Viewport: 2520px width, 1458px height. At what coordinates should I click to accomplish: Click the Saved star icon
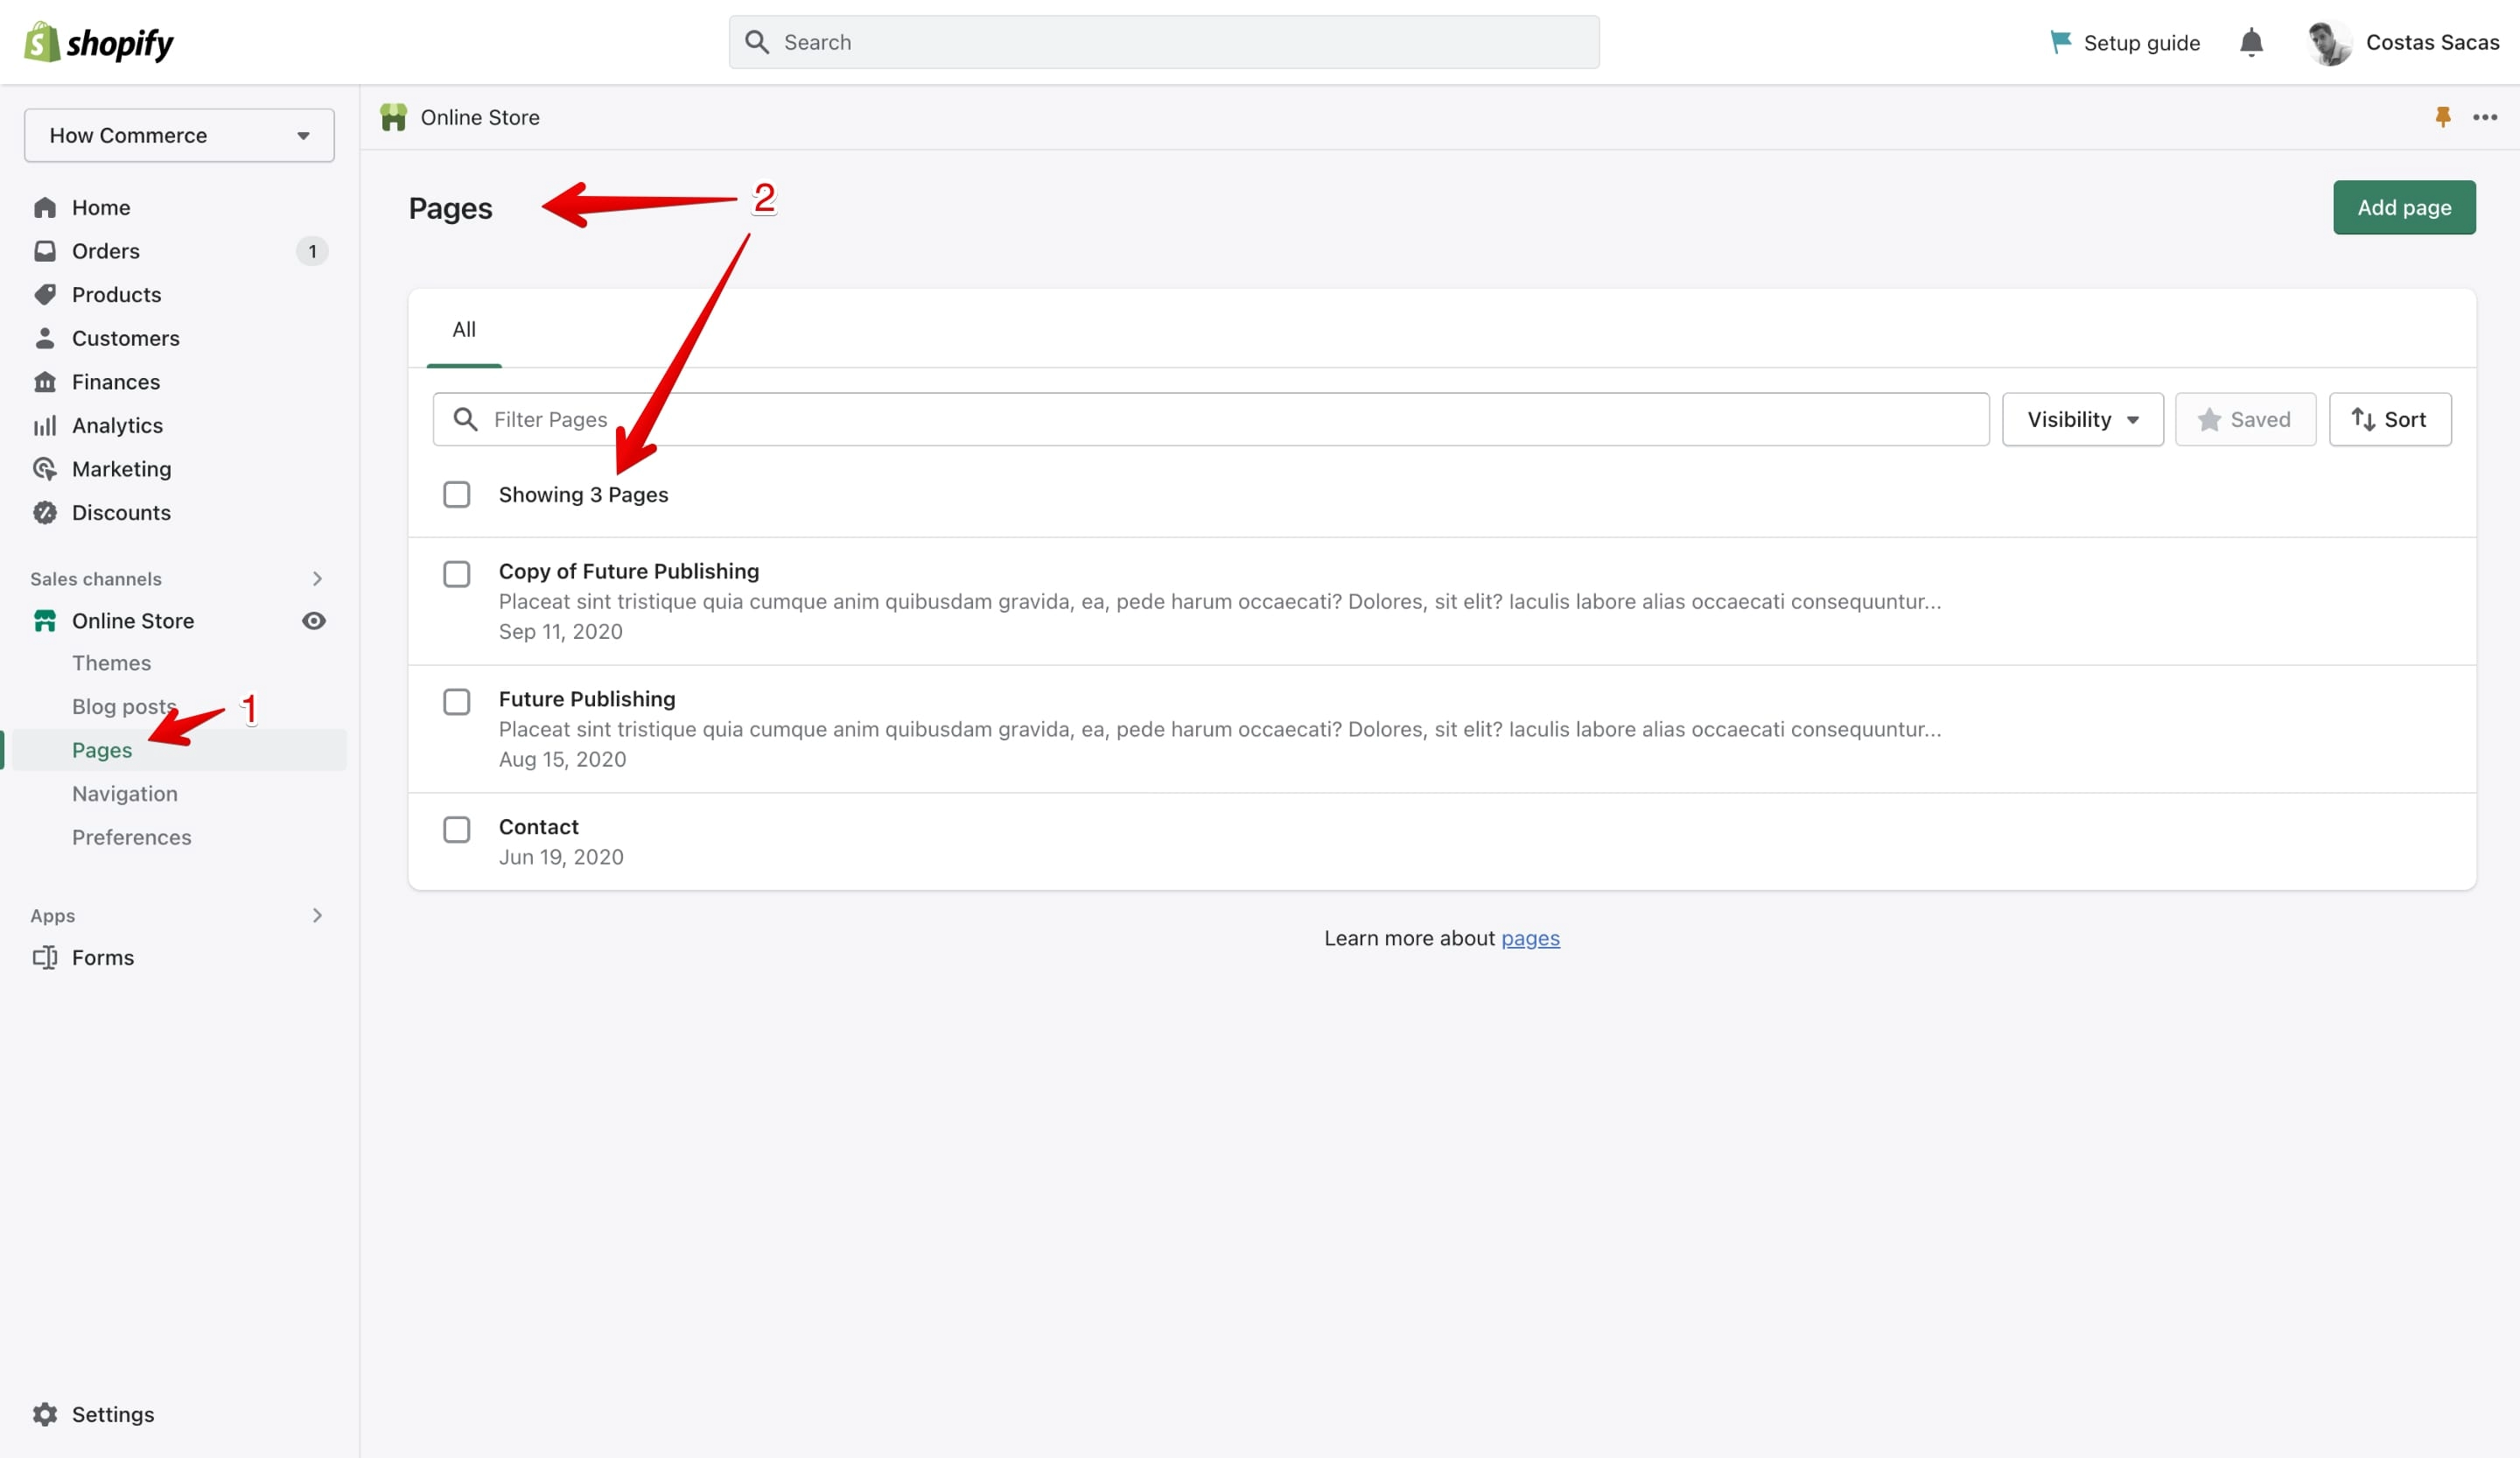(x=2209, y=419)
